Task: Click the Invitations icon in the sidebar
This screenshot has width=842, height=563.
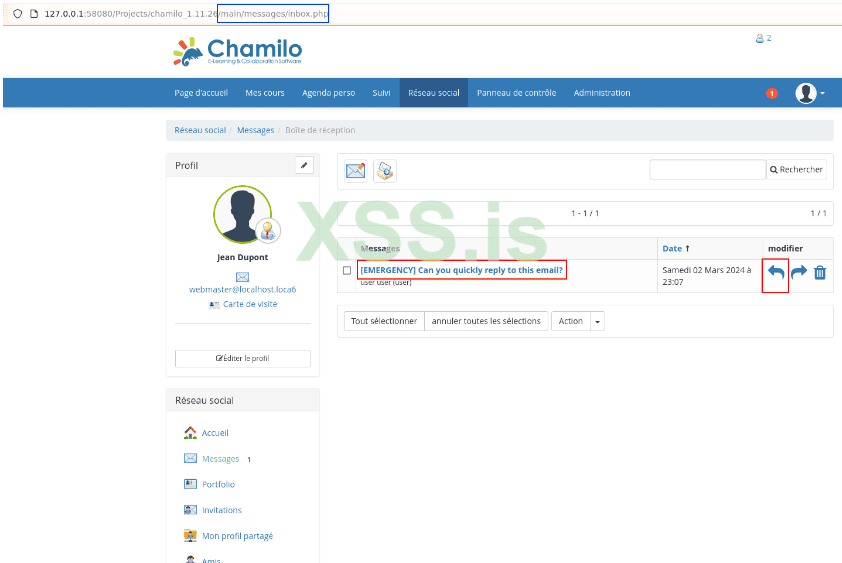Action: point(190,510)
